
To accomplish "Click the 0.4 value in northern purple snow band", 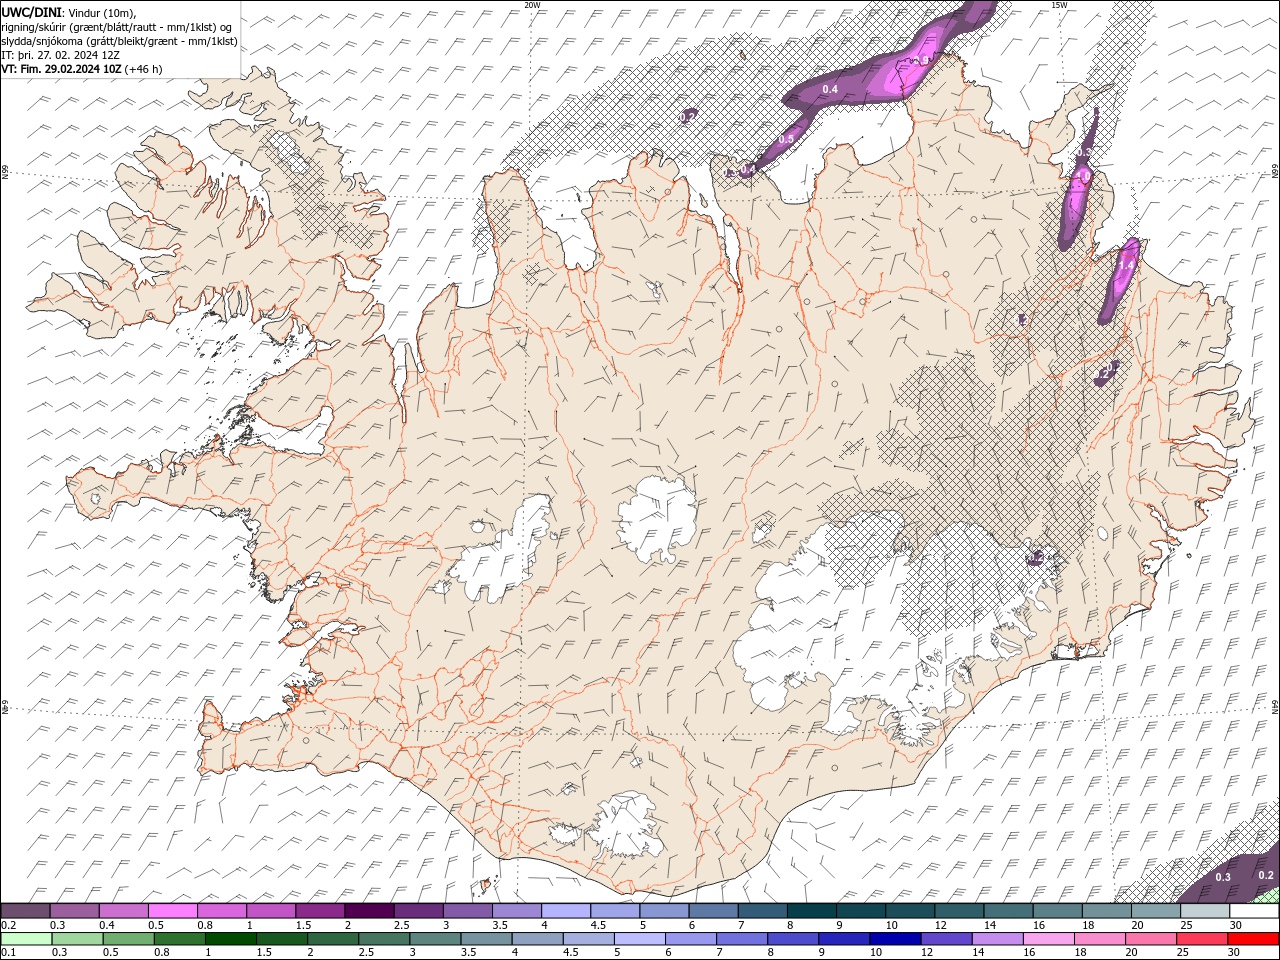I will pos(830,90).
